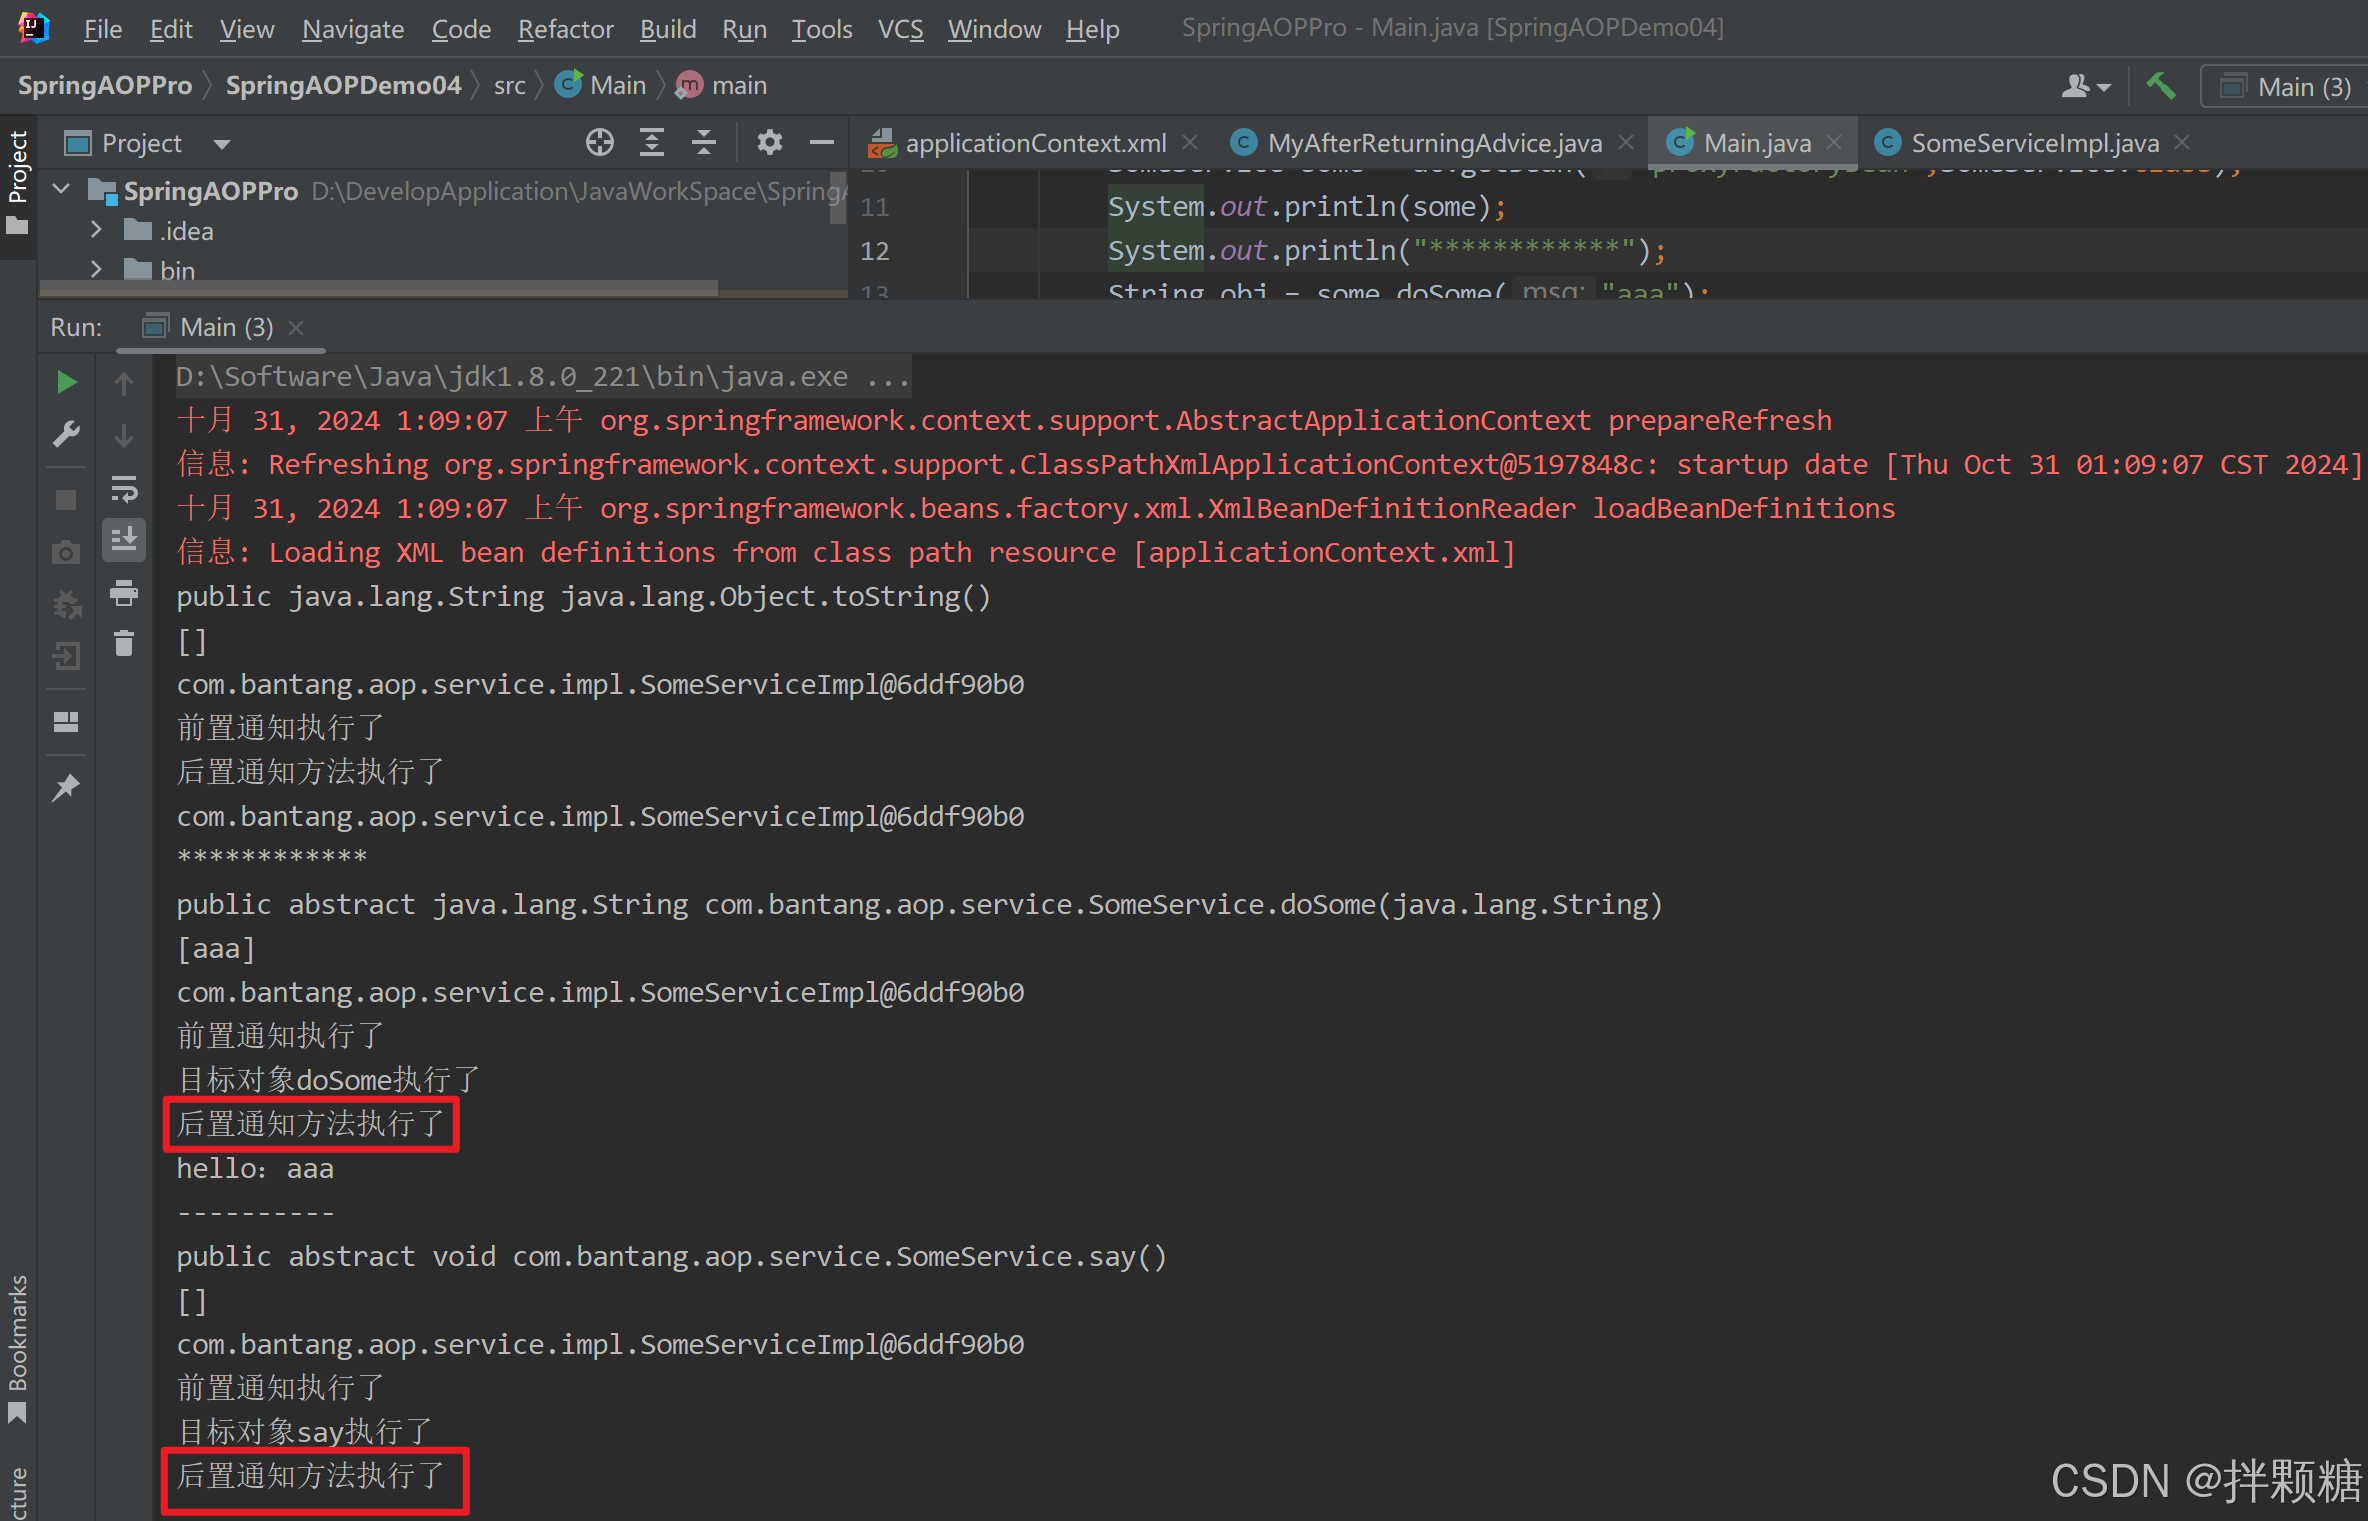2368x1521 pixels.
Task: Collapse the SpringAOPPro root node
Action: tap(62, 190)
